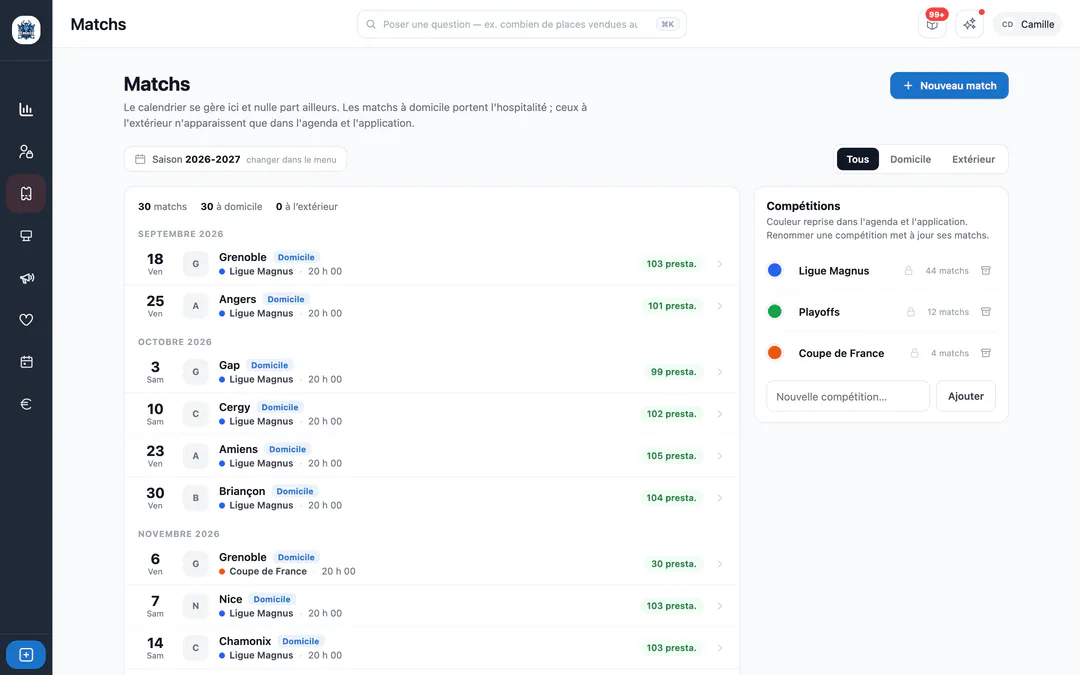Open the 30 presta. badge for Grenoble

pyautogui.click(x=674, y=564)
